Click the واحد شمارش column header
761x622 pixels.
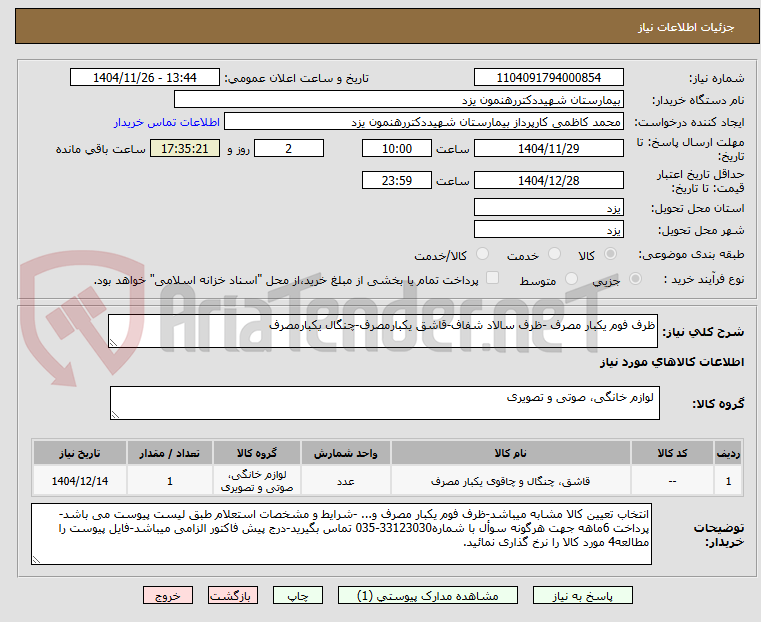(x=346, y=453)
